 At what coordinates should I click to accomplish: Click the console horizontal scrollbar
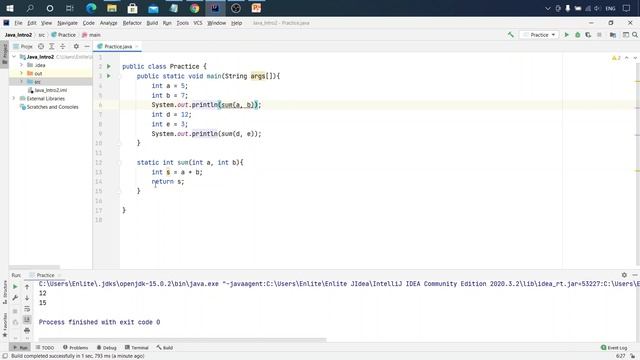tap(182, 340)
